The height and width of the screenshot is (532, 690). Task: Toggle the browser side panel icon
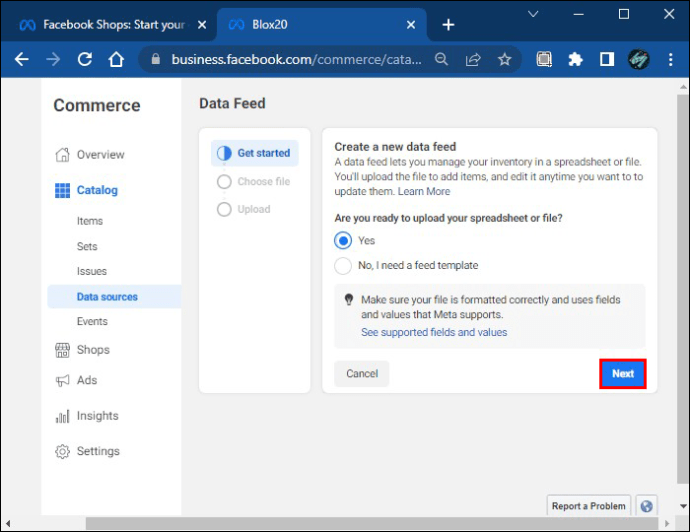pos(607,59)
